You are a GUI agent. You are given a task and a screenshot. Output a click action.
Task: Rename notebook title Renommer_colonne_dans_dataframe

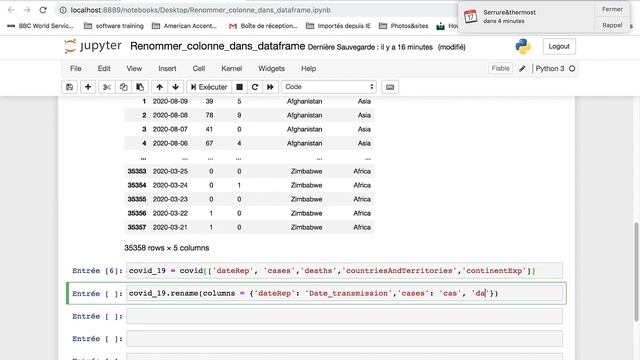218,46
